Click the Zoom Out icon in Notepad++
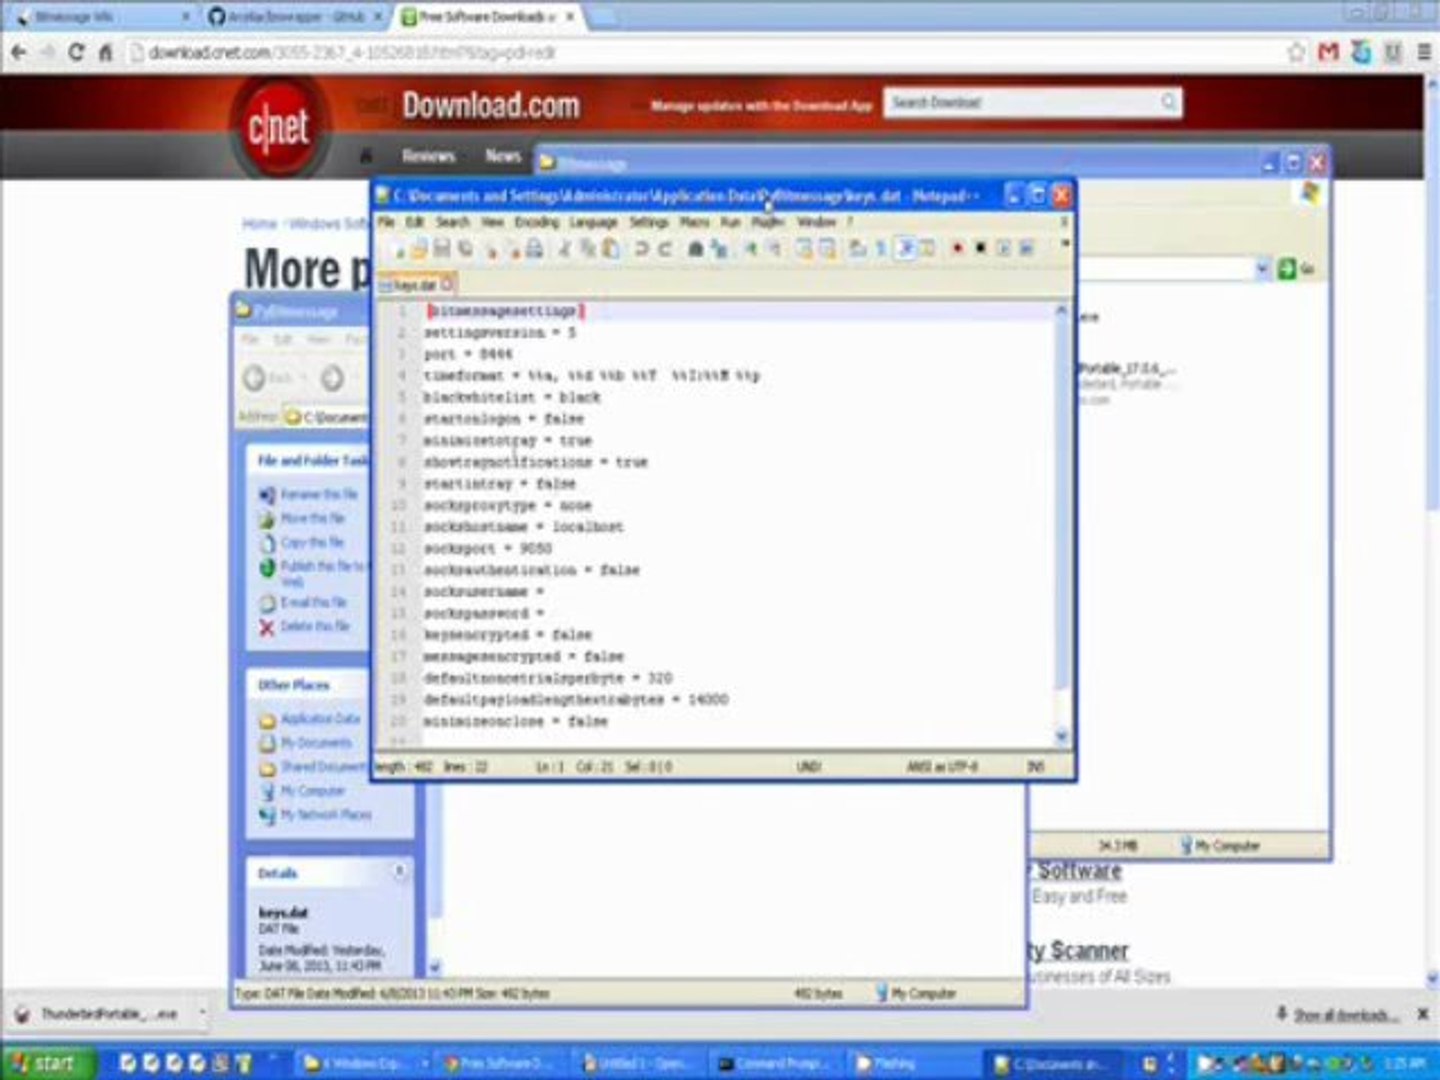The image size is (1440, 1080). pyautogui.click(x=774, y=248)
